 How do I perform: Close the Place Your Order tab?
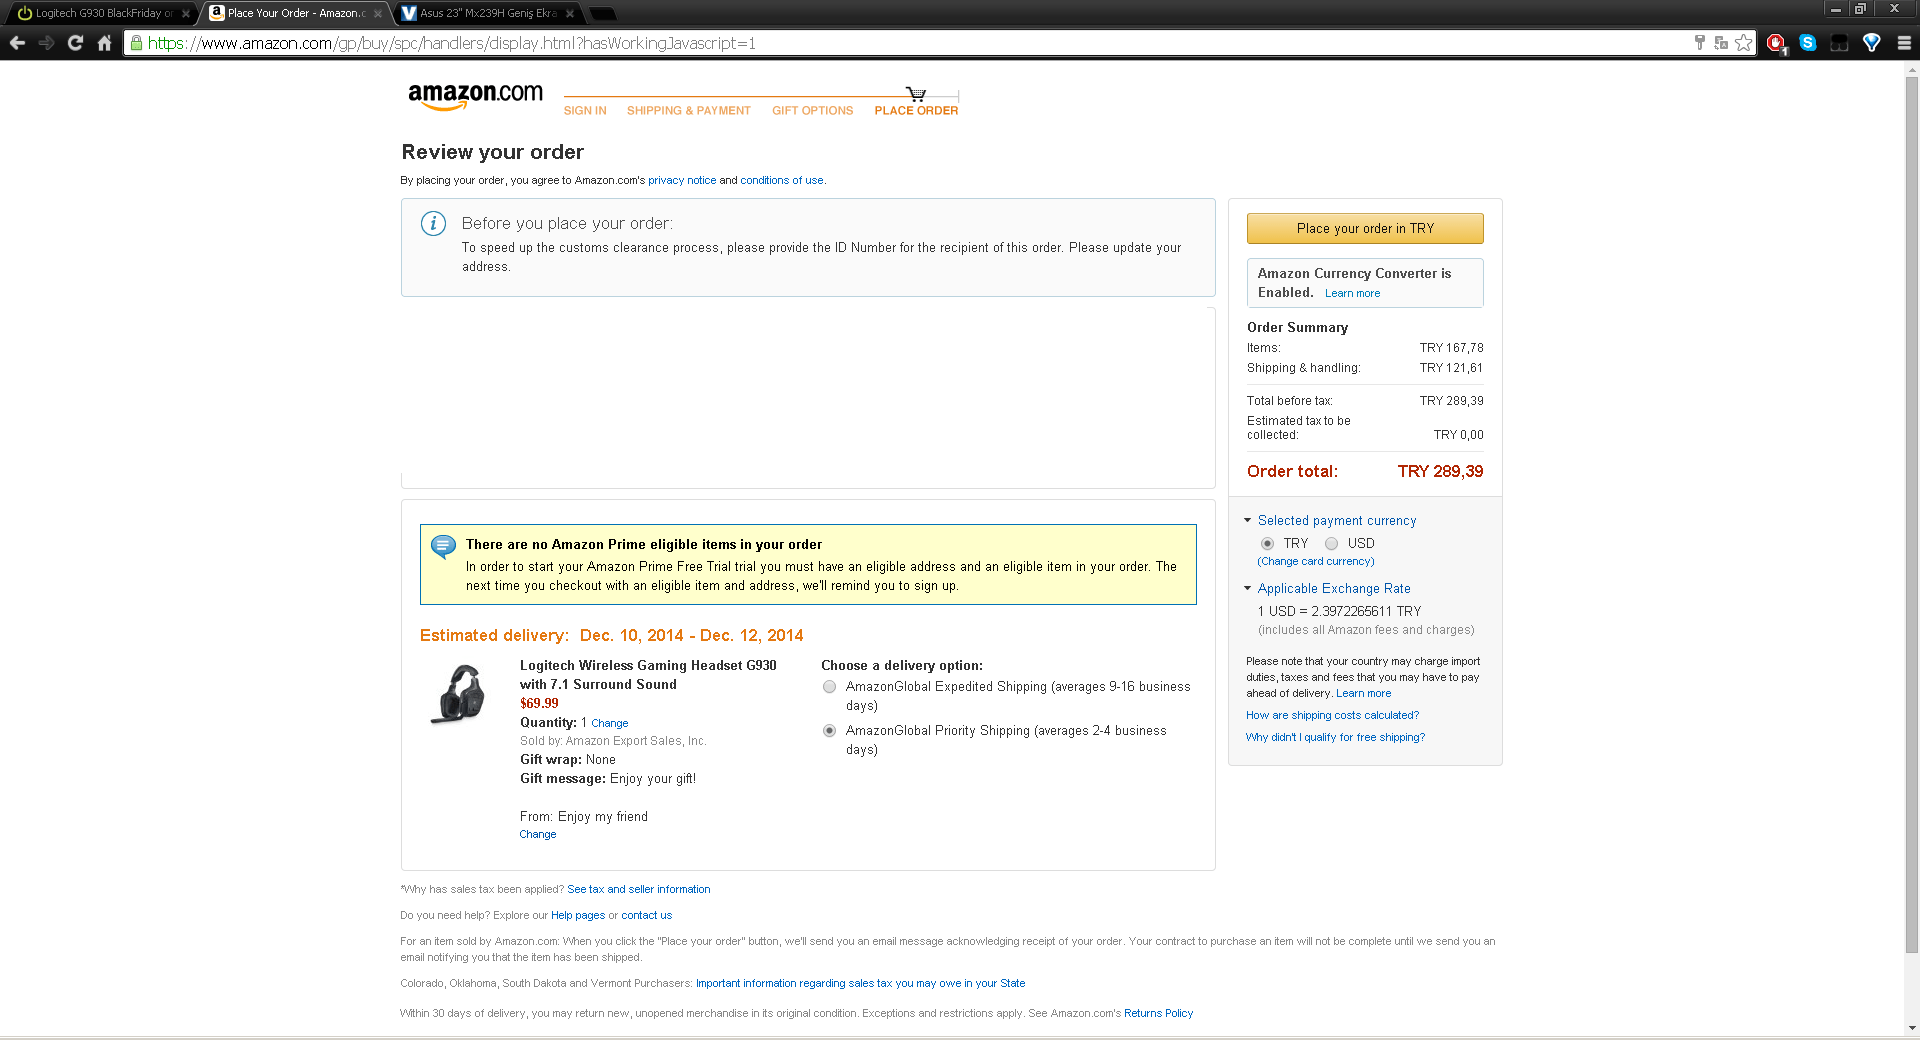pos(378,14)
